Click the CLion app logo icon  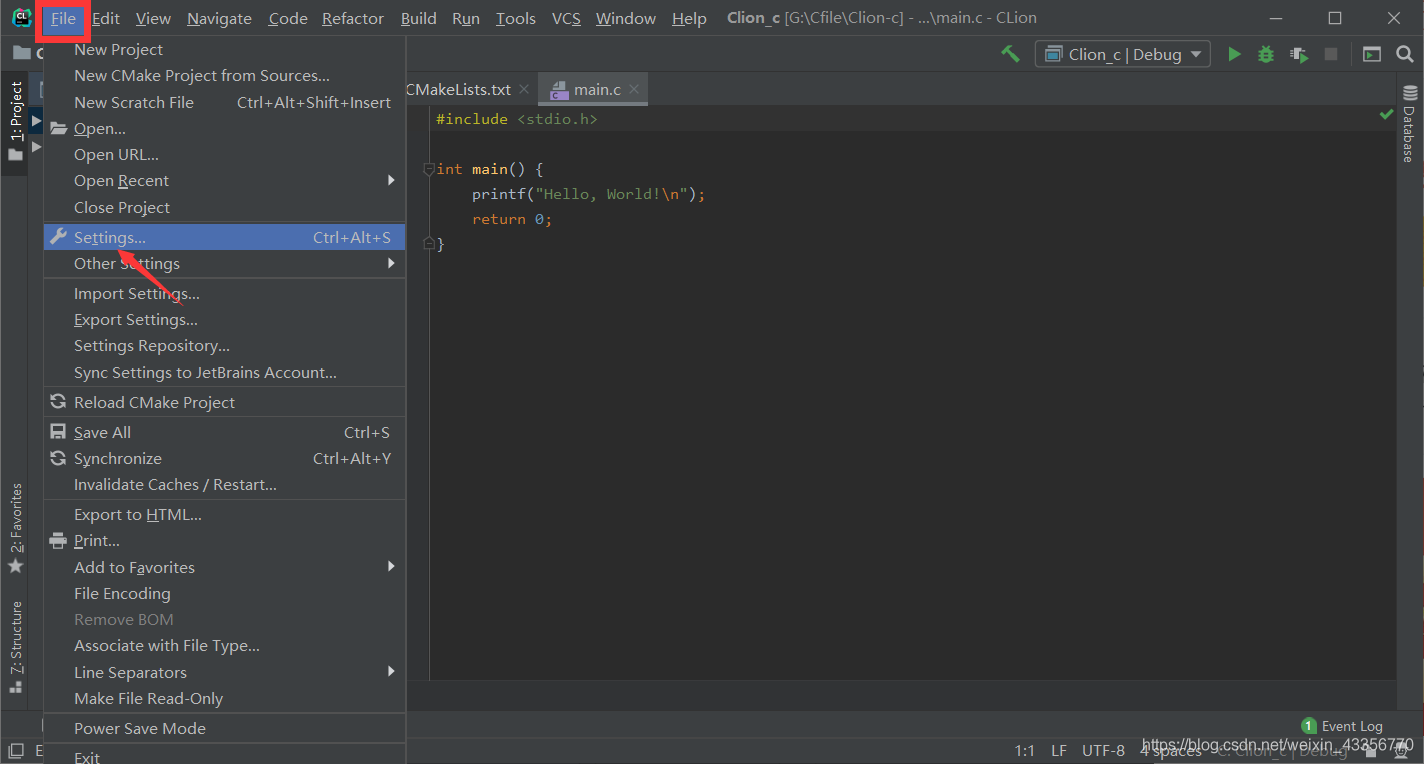21,17
